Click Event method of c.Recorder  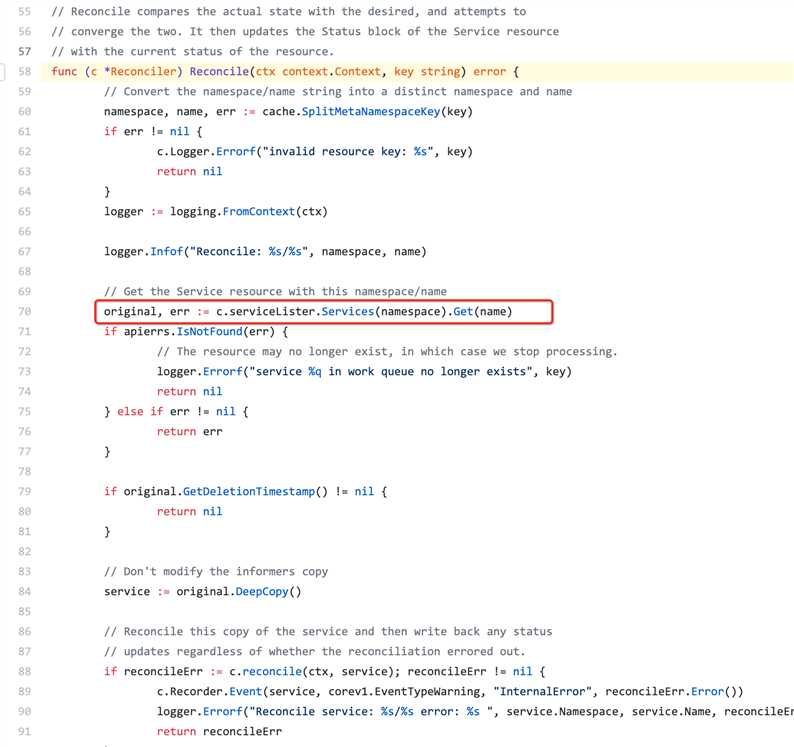[x=246, y=692]
